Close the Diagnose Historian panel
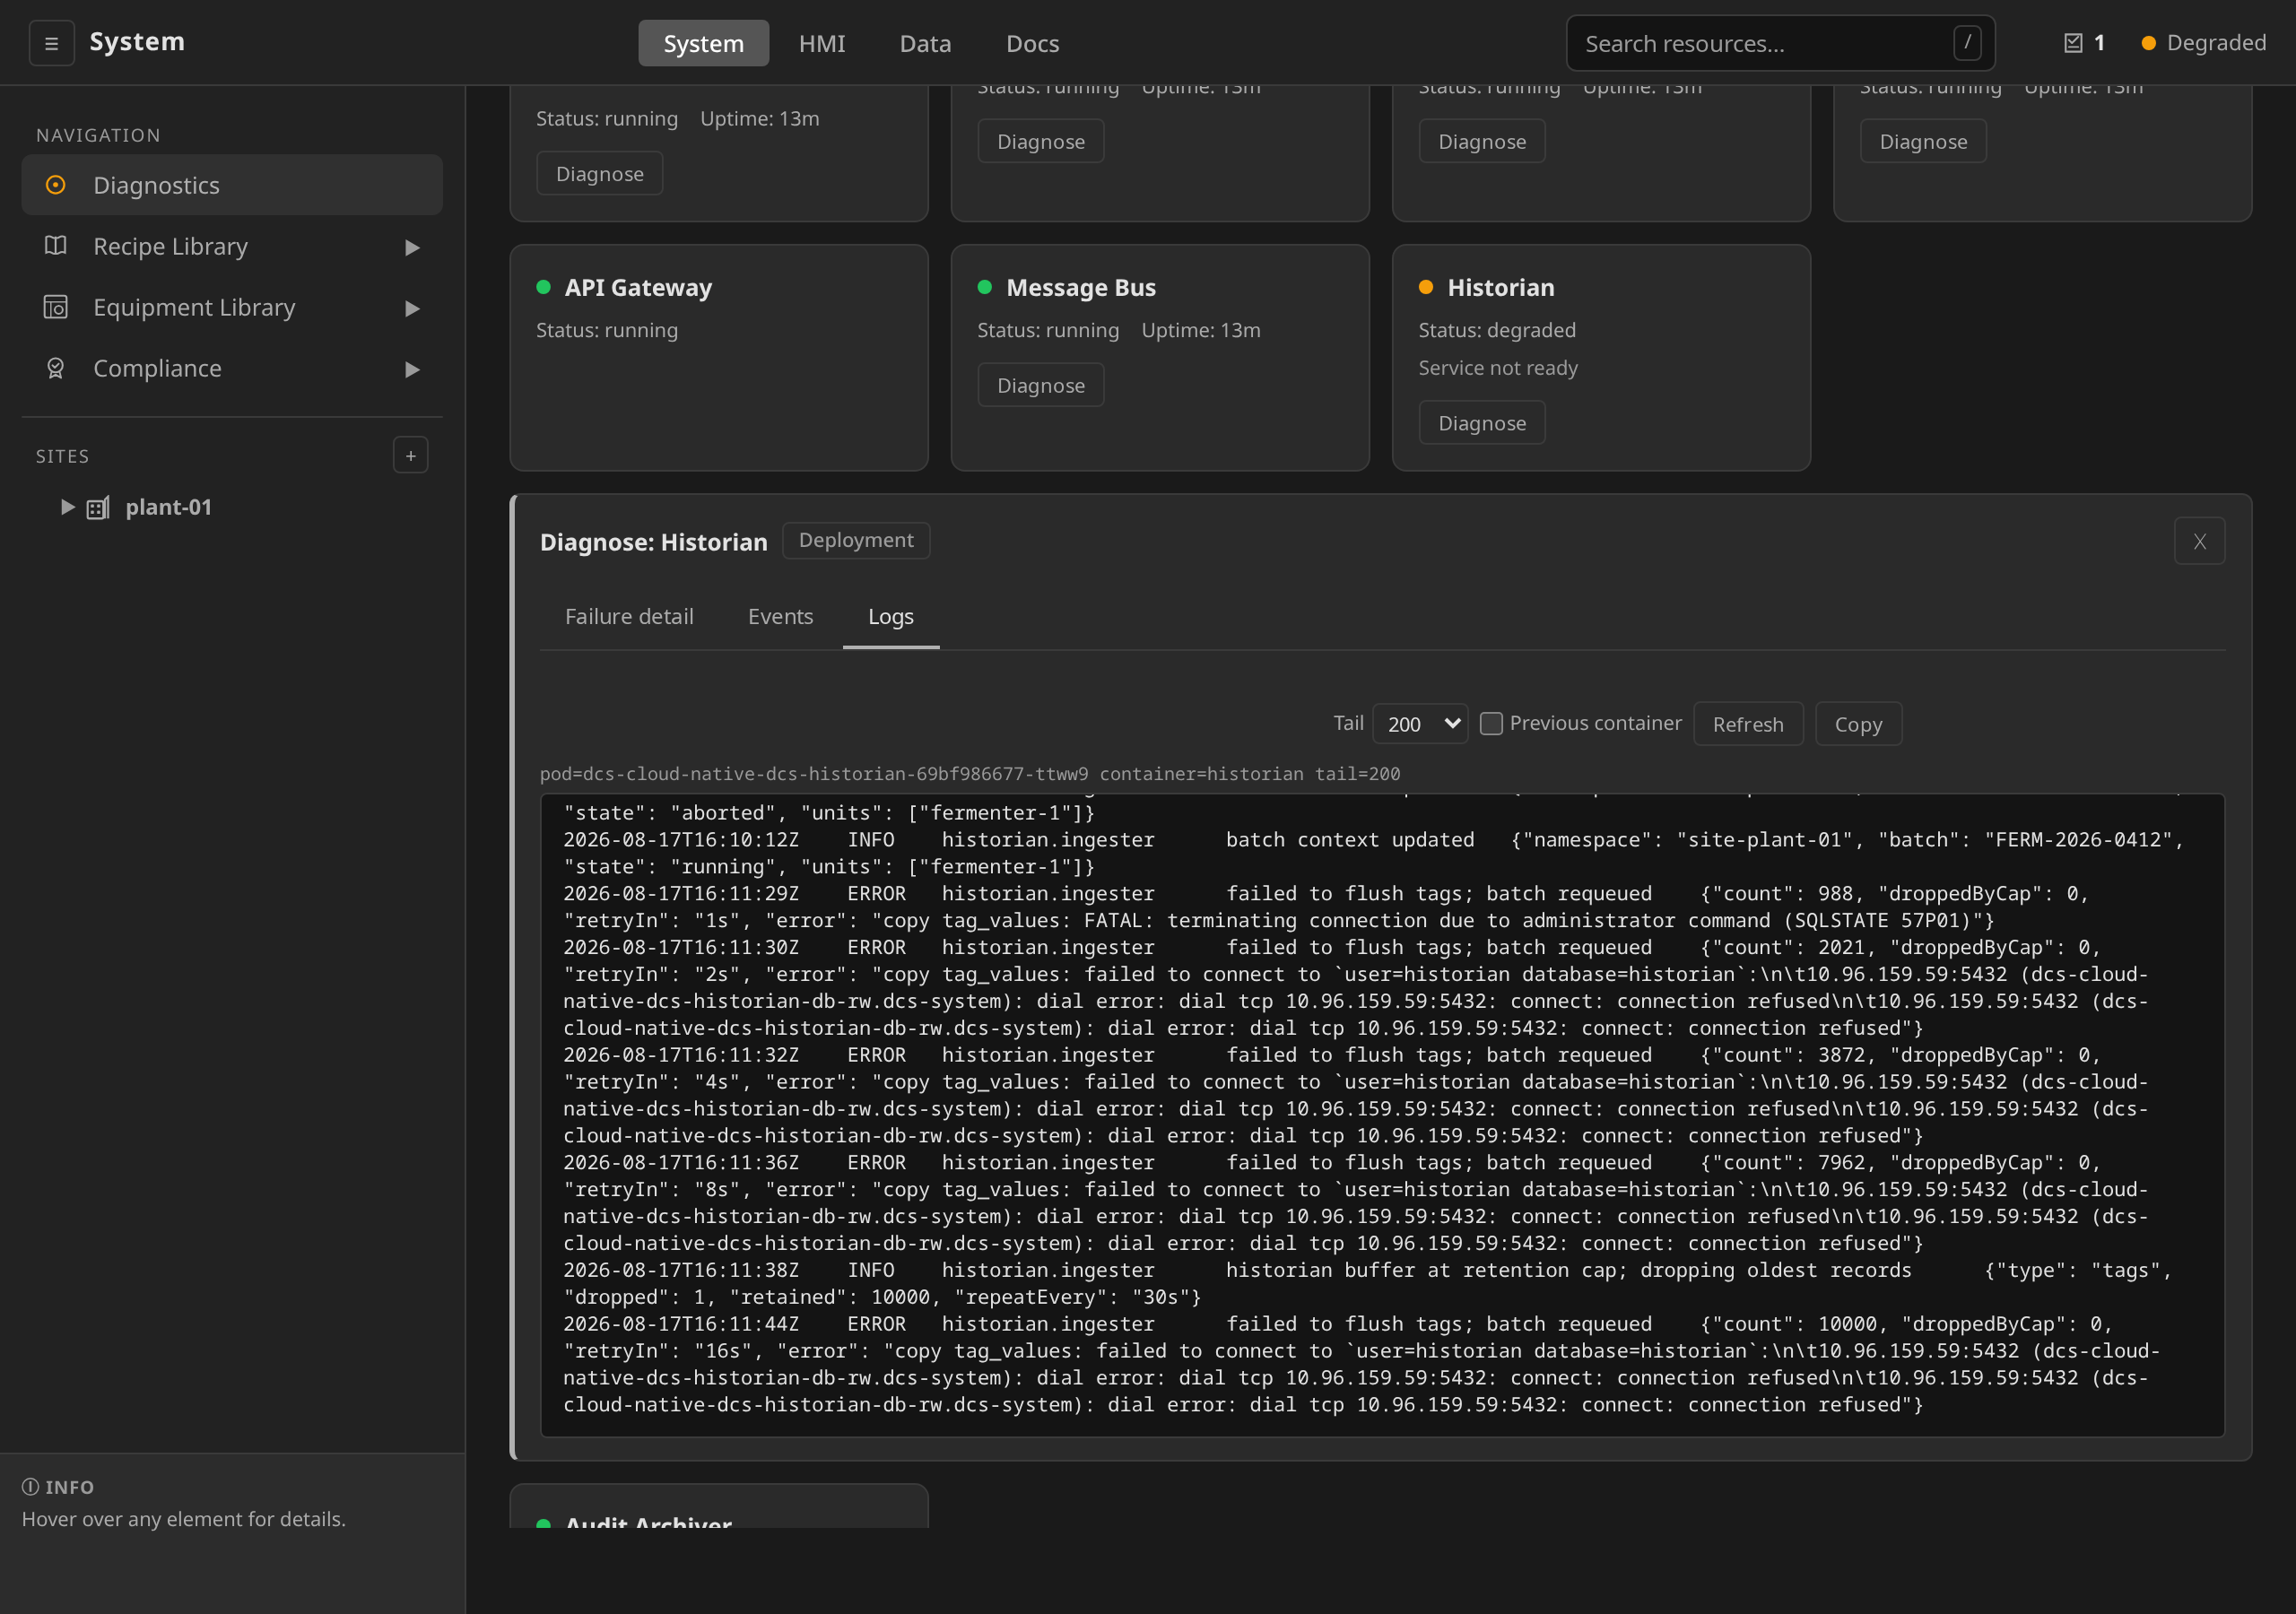The width and height of the screenshot is (2296, 1614). (x=2199, y=541)
